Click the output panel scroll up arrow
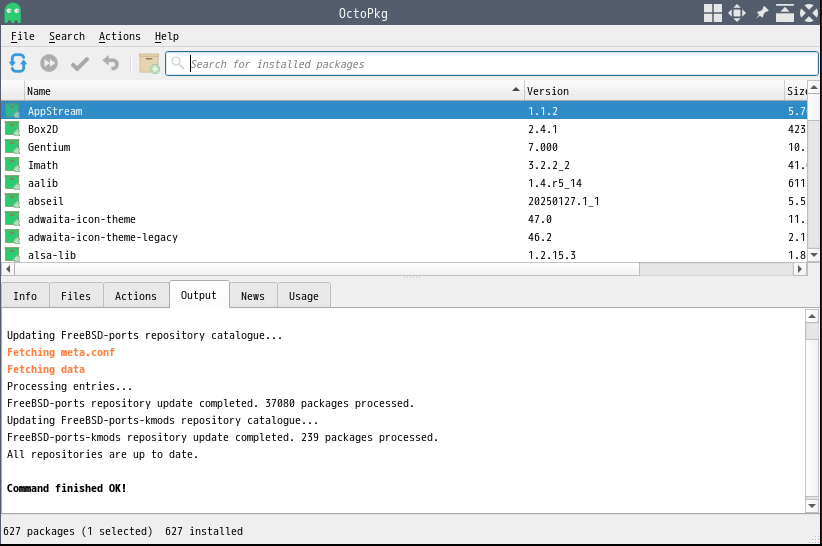This screenshot has height=546, width=822. pos(812,316)
